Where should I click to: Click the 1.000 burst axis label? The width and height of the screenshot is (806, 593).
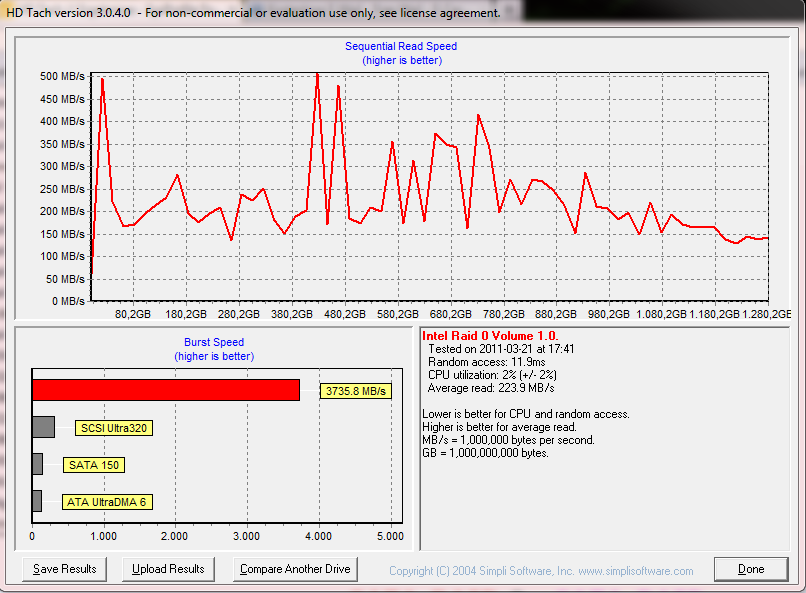tap(103, 536)
